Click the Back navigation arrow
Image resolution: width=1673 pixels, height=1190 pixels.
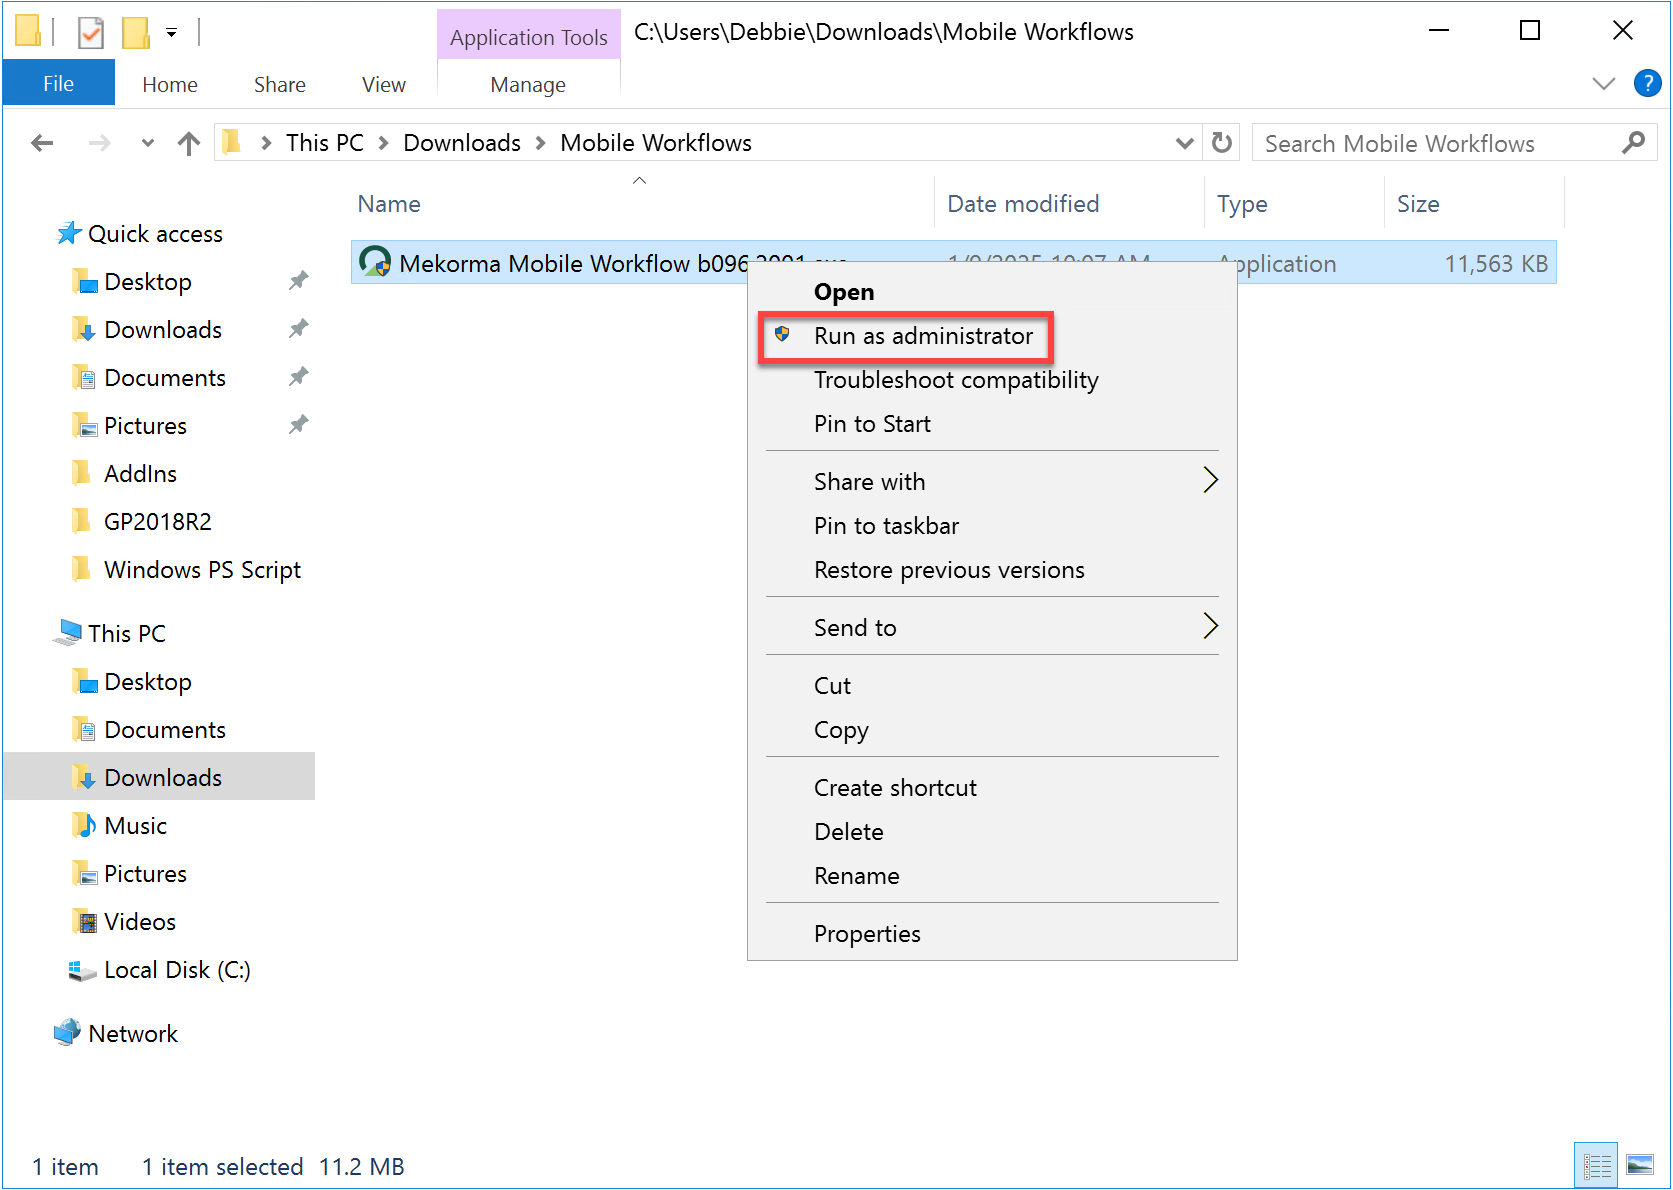(42, 144)
